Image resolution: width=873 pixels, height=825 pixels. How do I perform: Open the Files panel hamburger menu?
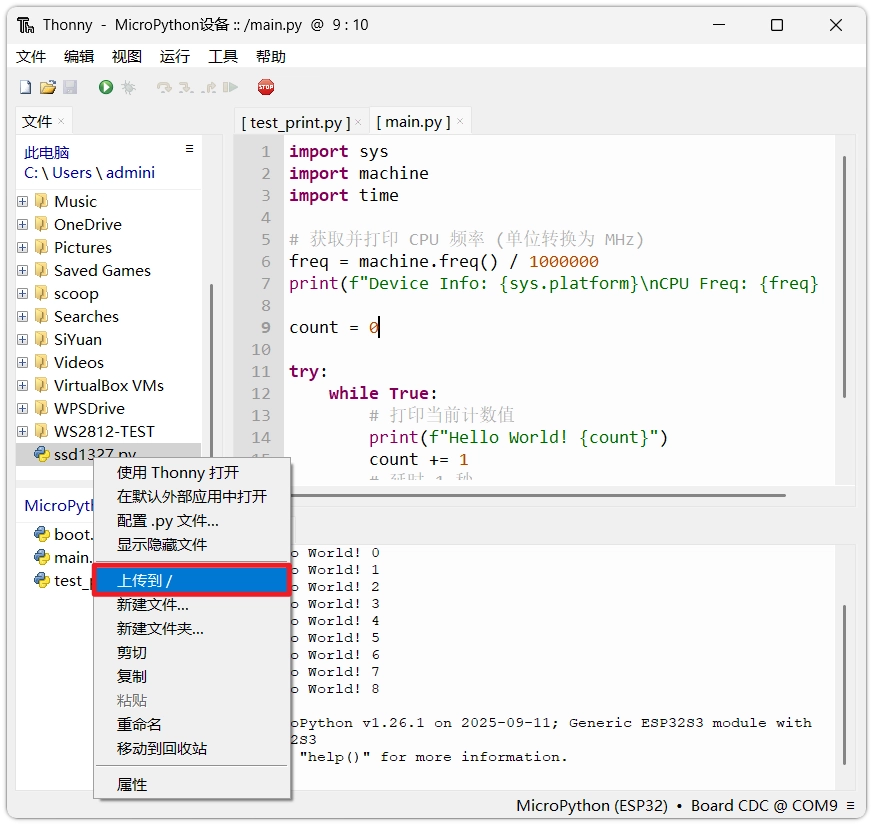(x=189, y=149)
